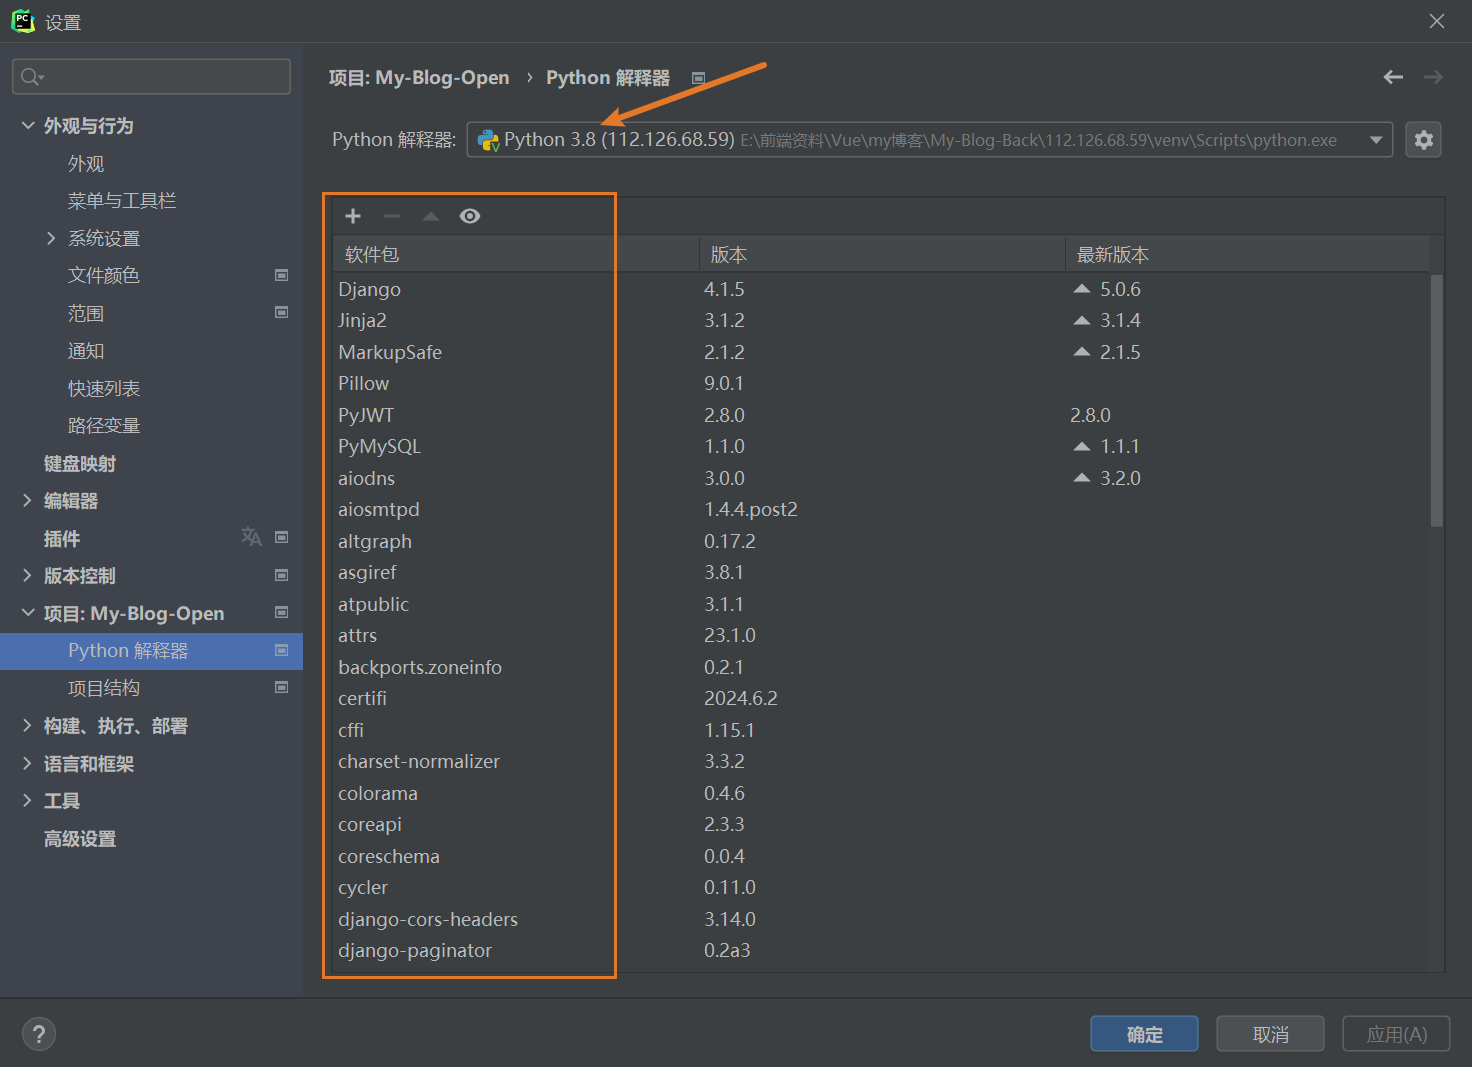
Task: Click the Jinja2 upgrade arrow to 3.1.4
Action: (x=1081, y=320)
